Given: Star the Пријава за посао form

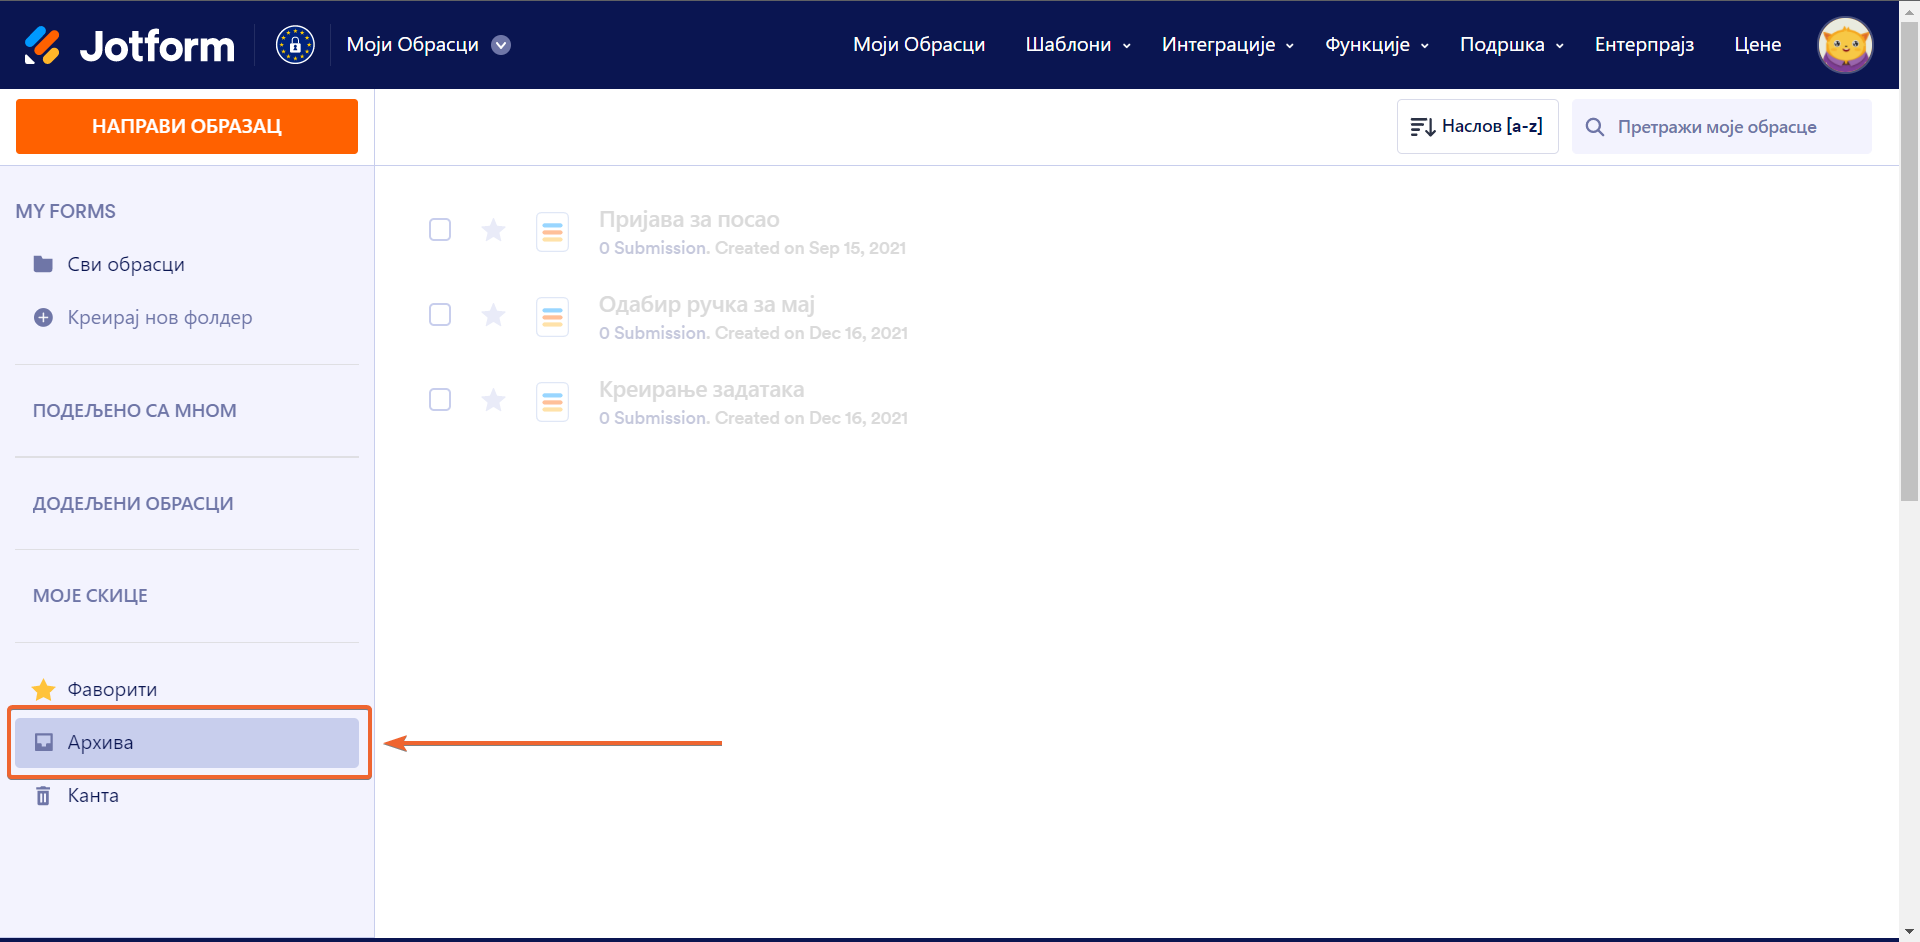Looking at the screenshot, I should [x=493, y=230].
